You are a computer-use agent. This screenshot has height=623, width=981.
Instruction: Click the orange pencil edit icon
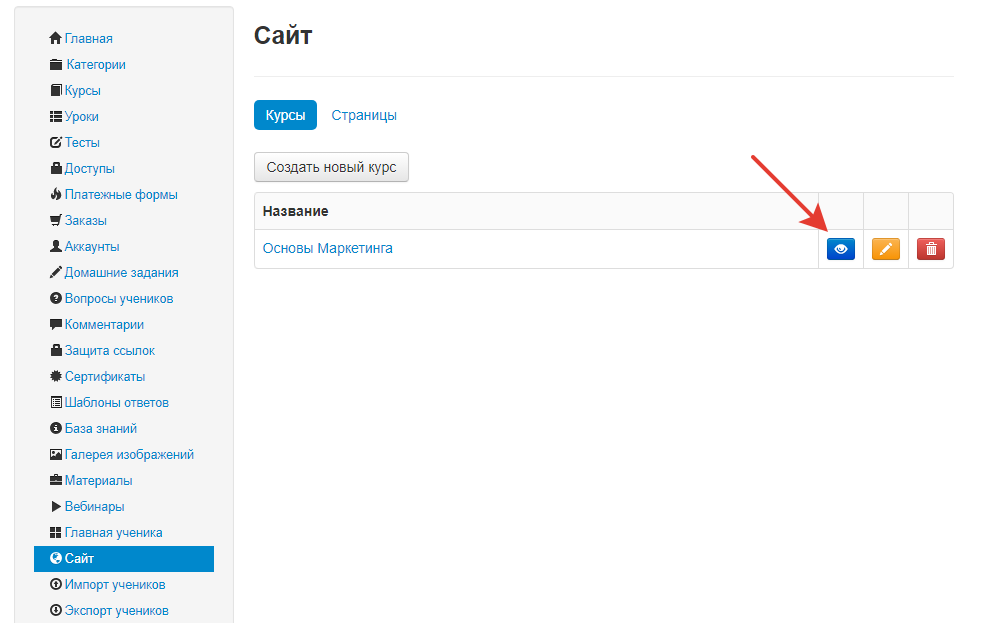885,249
